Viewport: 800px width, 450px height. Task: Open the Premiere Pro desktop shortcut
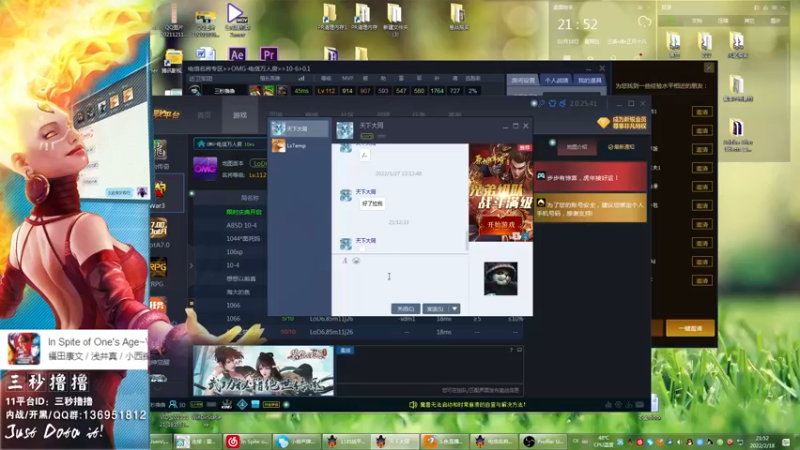[268, 54]
